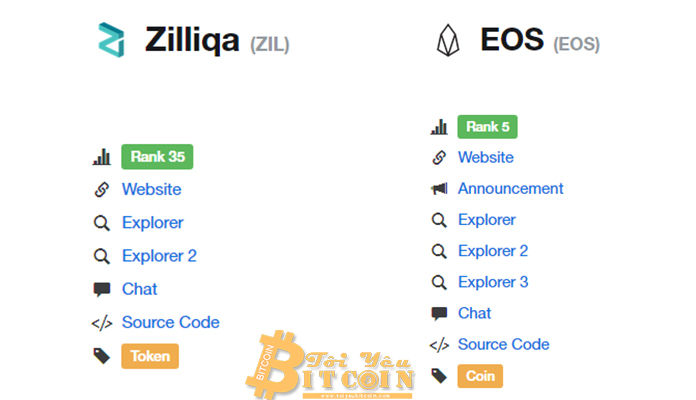Open the EOS Chat link
This screenshot has width=696, height=400.
(474, 313)
